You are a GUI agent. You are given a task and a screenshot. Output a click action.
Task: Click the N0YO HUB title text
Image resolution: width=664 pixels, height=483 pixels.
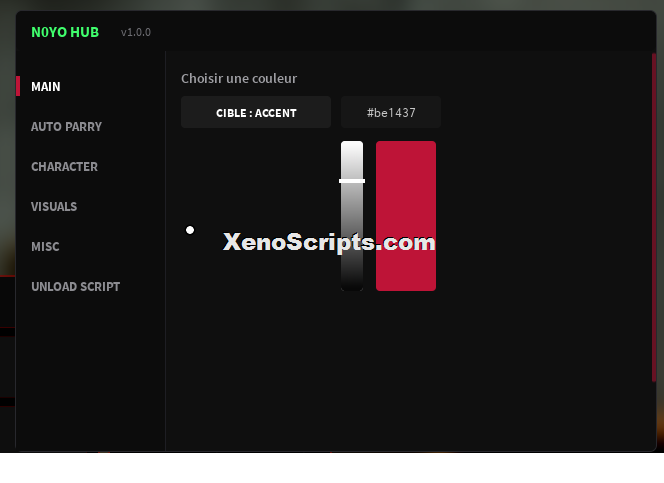(x=65, y=32)
